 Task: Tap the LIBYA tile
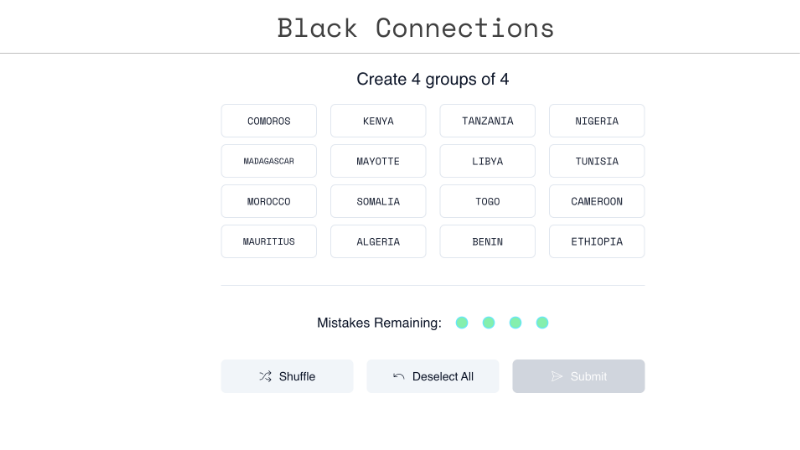click(x=487, y=161)
